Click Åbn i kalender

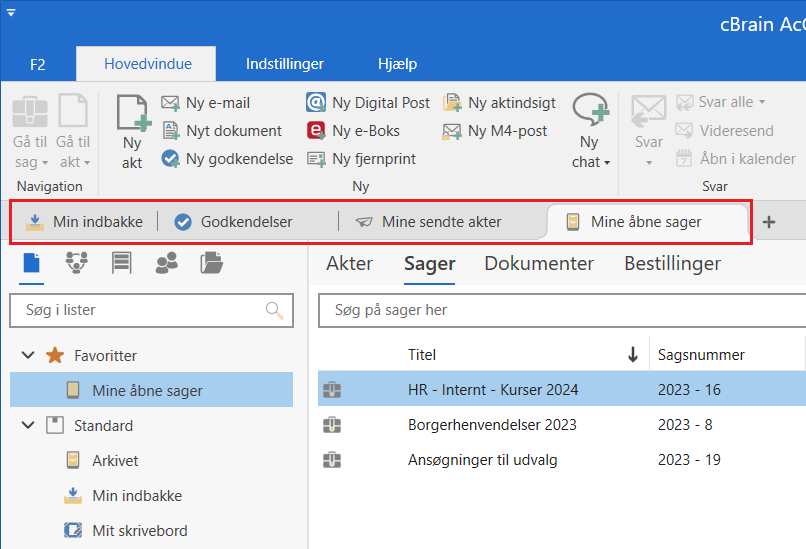(x=736, y=159)
